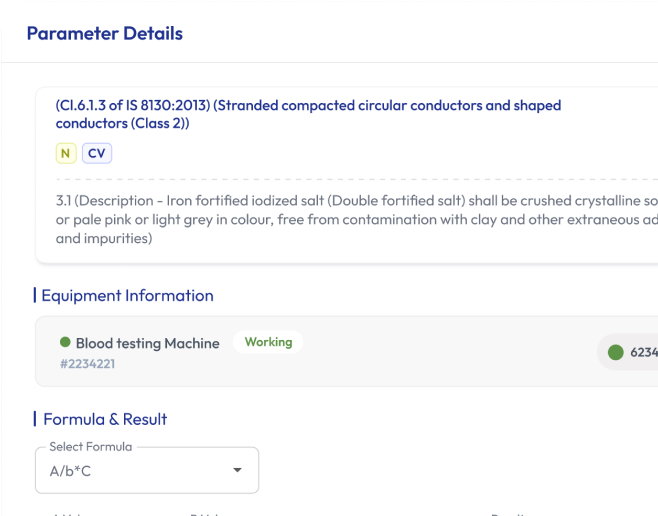Click the A/b*C formula value
The height and width of the screenshot is (516, 658).
pos(71,470)
